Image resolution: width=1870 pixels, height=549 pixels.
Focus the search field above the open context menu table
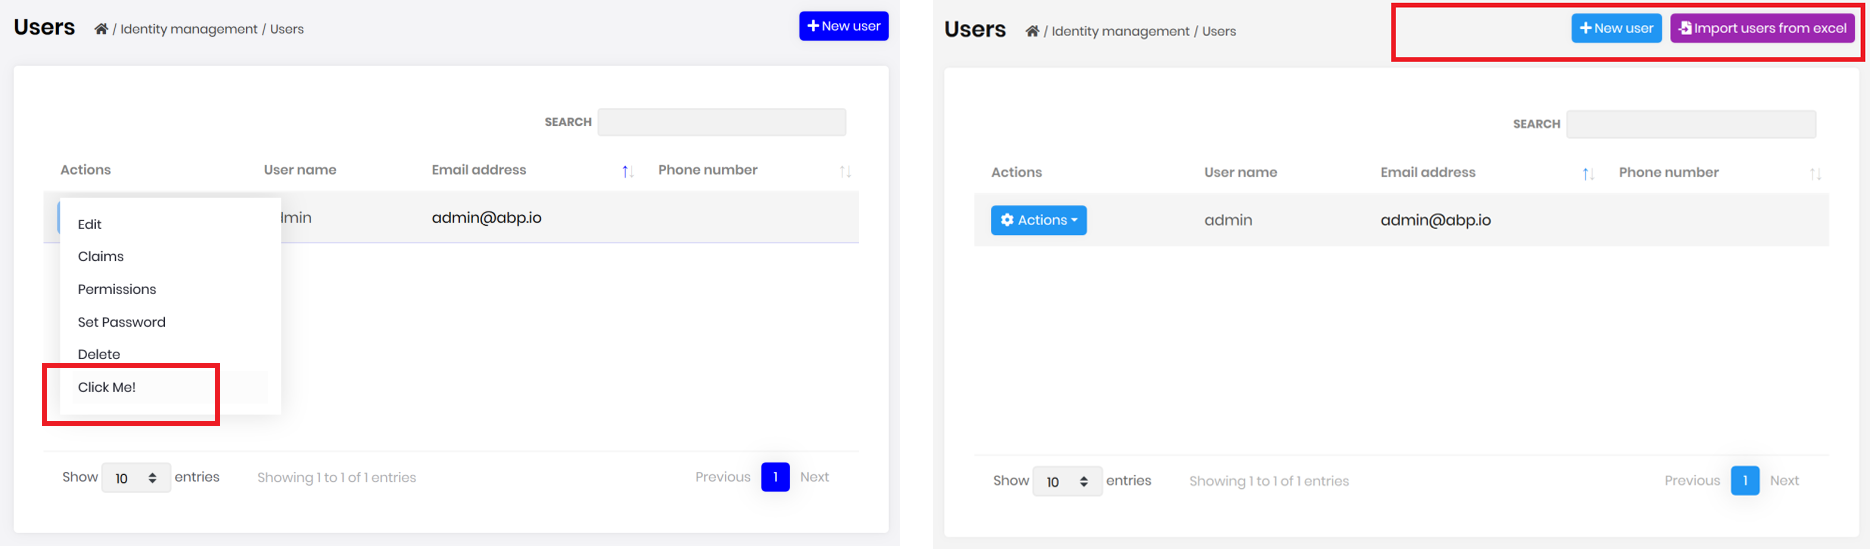pyautogui.click(x=721, y=122)
